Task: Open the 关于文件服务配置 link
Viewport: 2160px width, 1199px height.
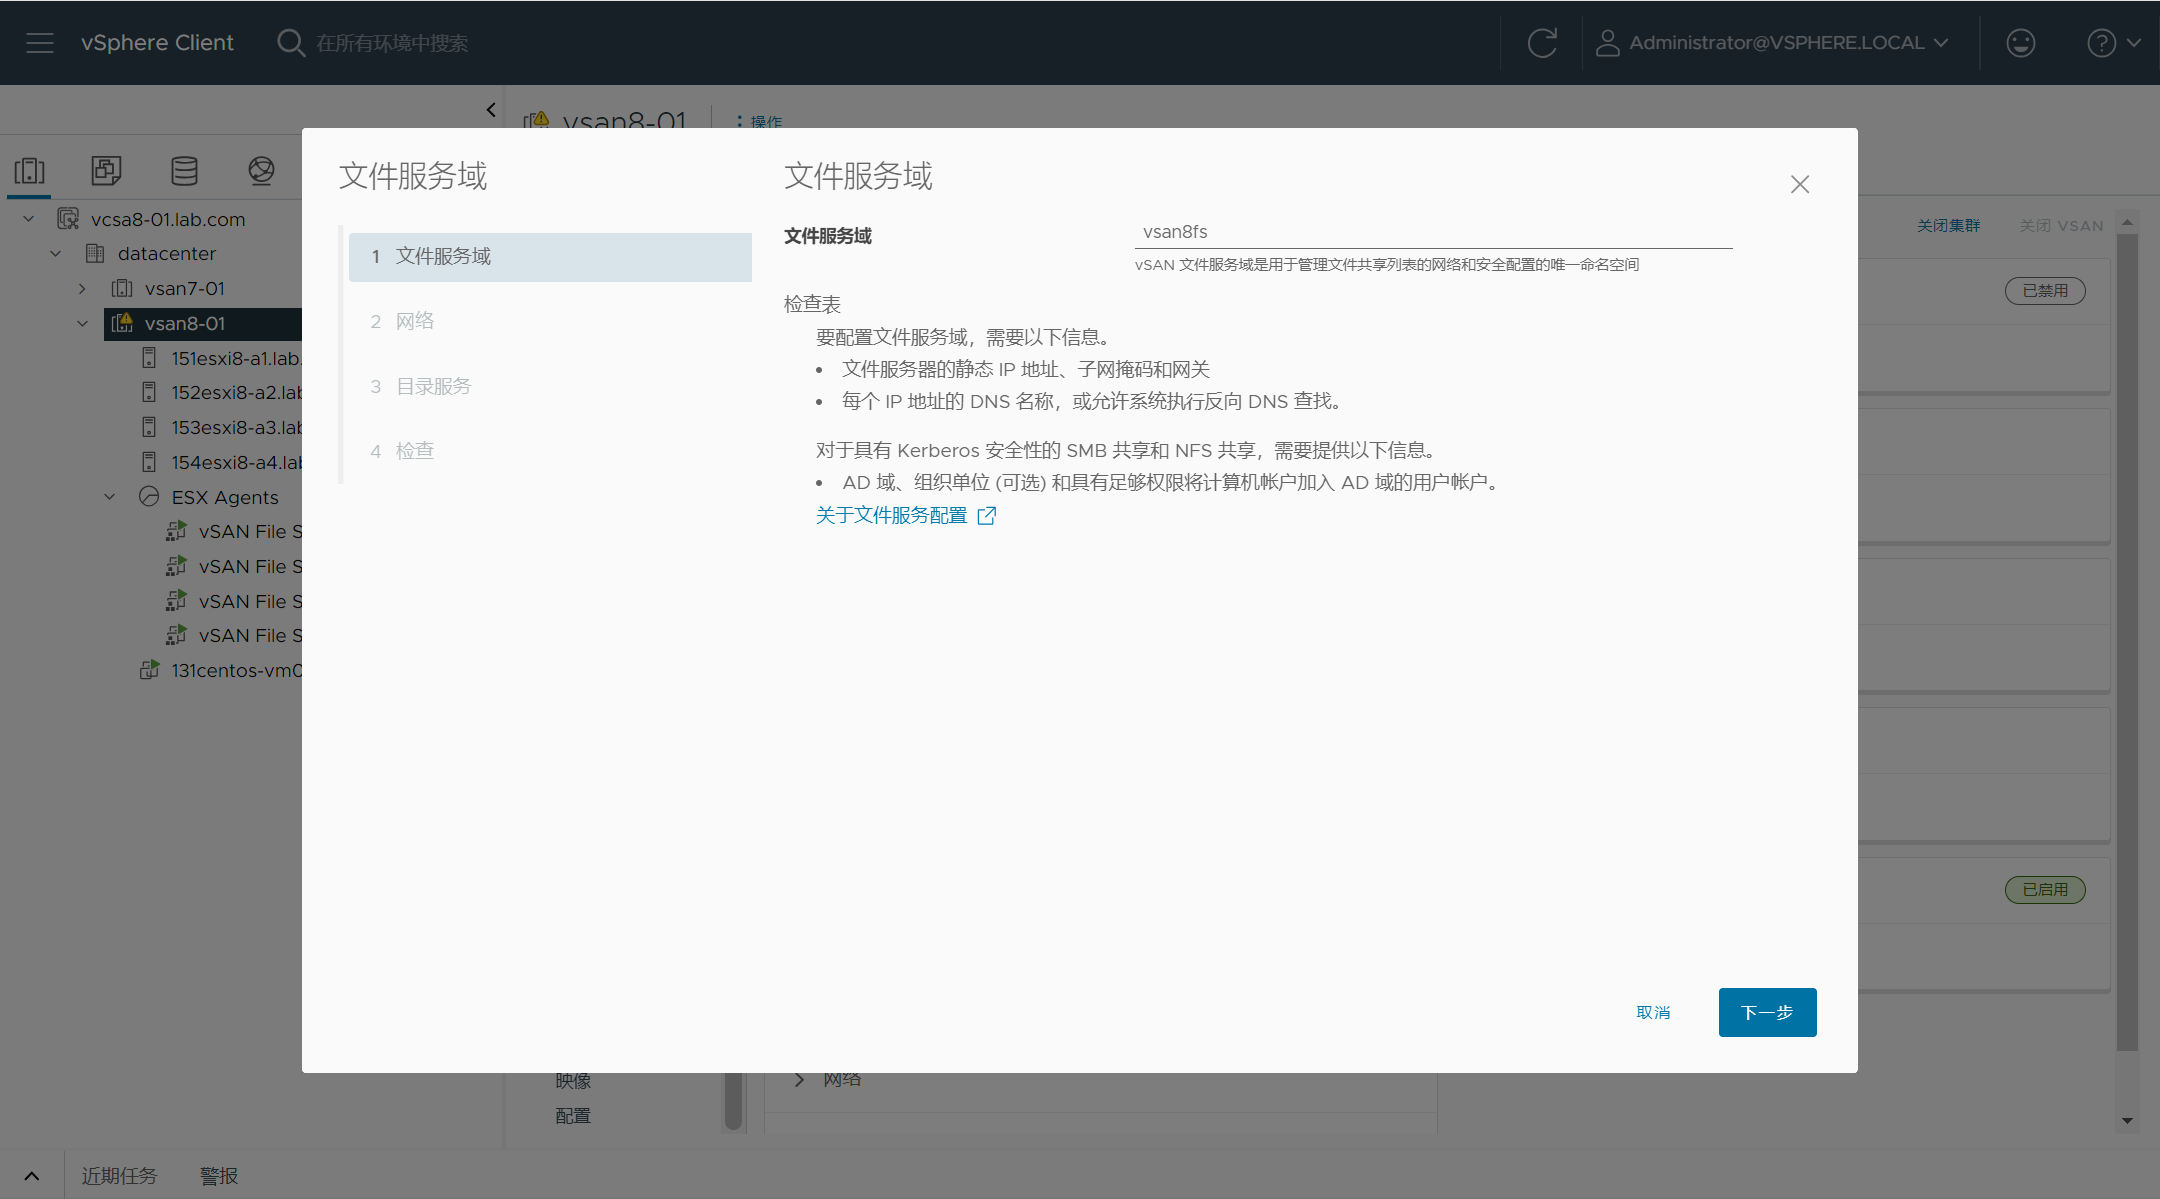Action: click(891, 516)
